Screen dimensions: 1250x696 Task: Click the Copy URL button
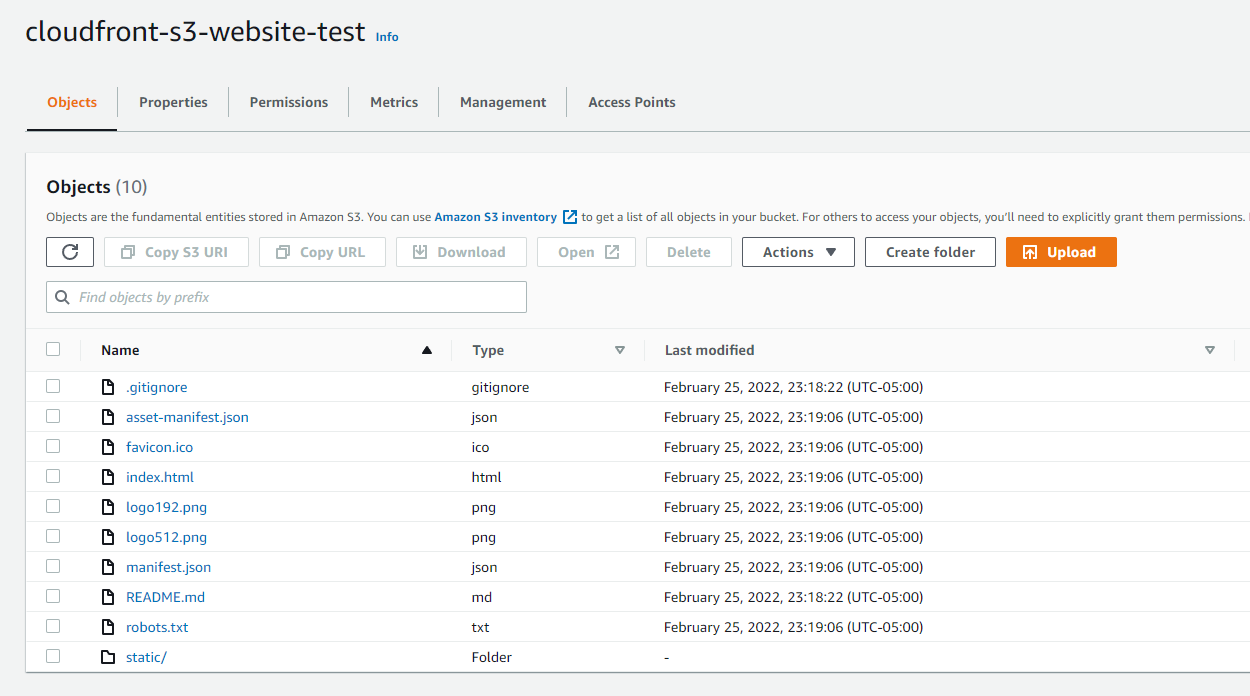coord(323,252)
